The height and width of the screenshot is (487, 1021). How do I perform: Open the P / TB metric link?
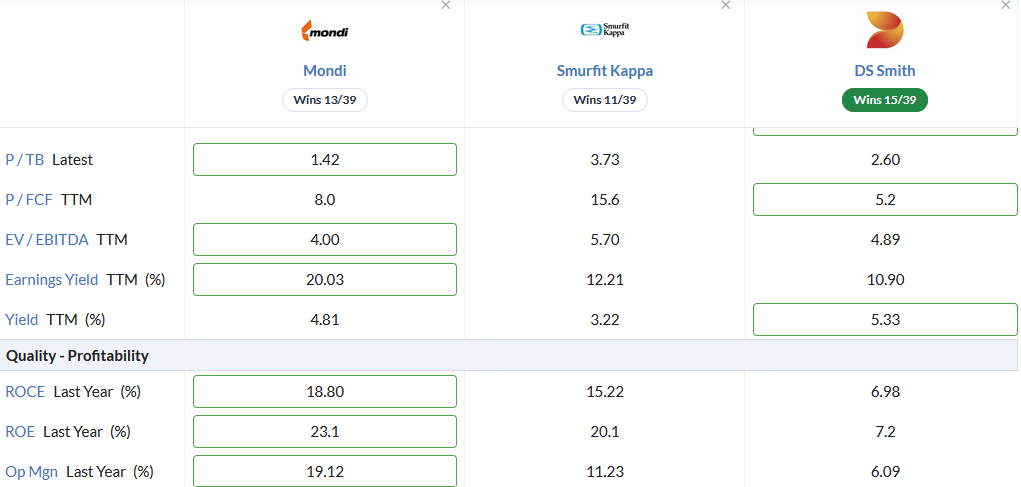pyautogui.click(x=25, y=160)
